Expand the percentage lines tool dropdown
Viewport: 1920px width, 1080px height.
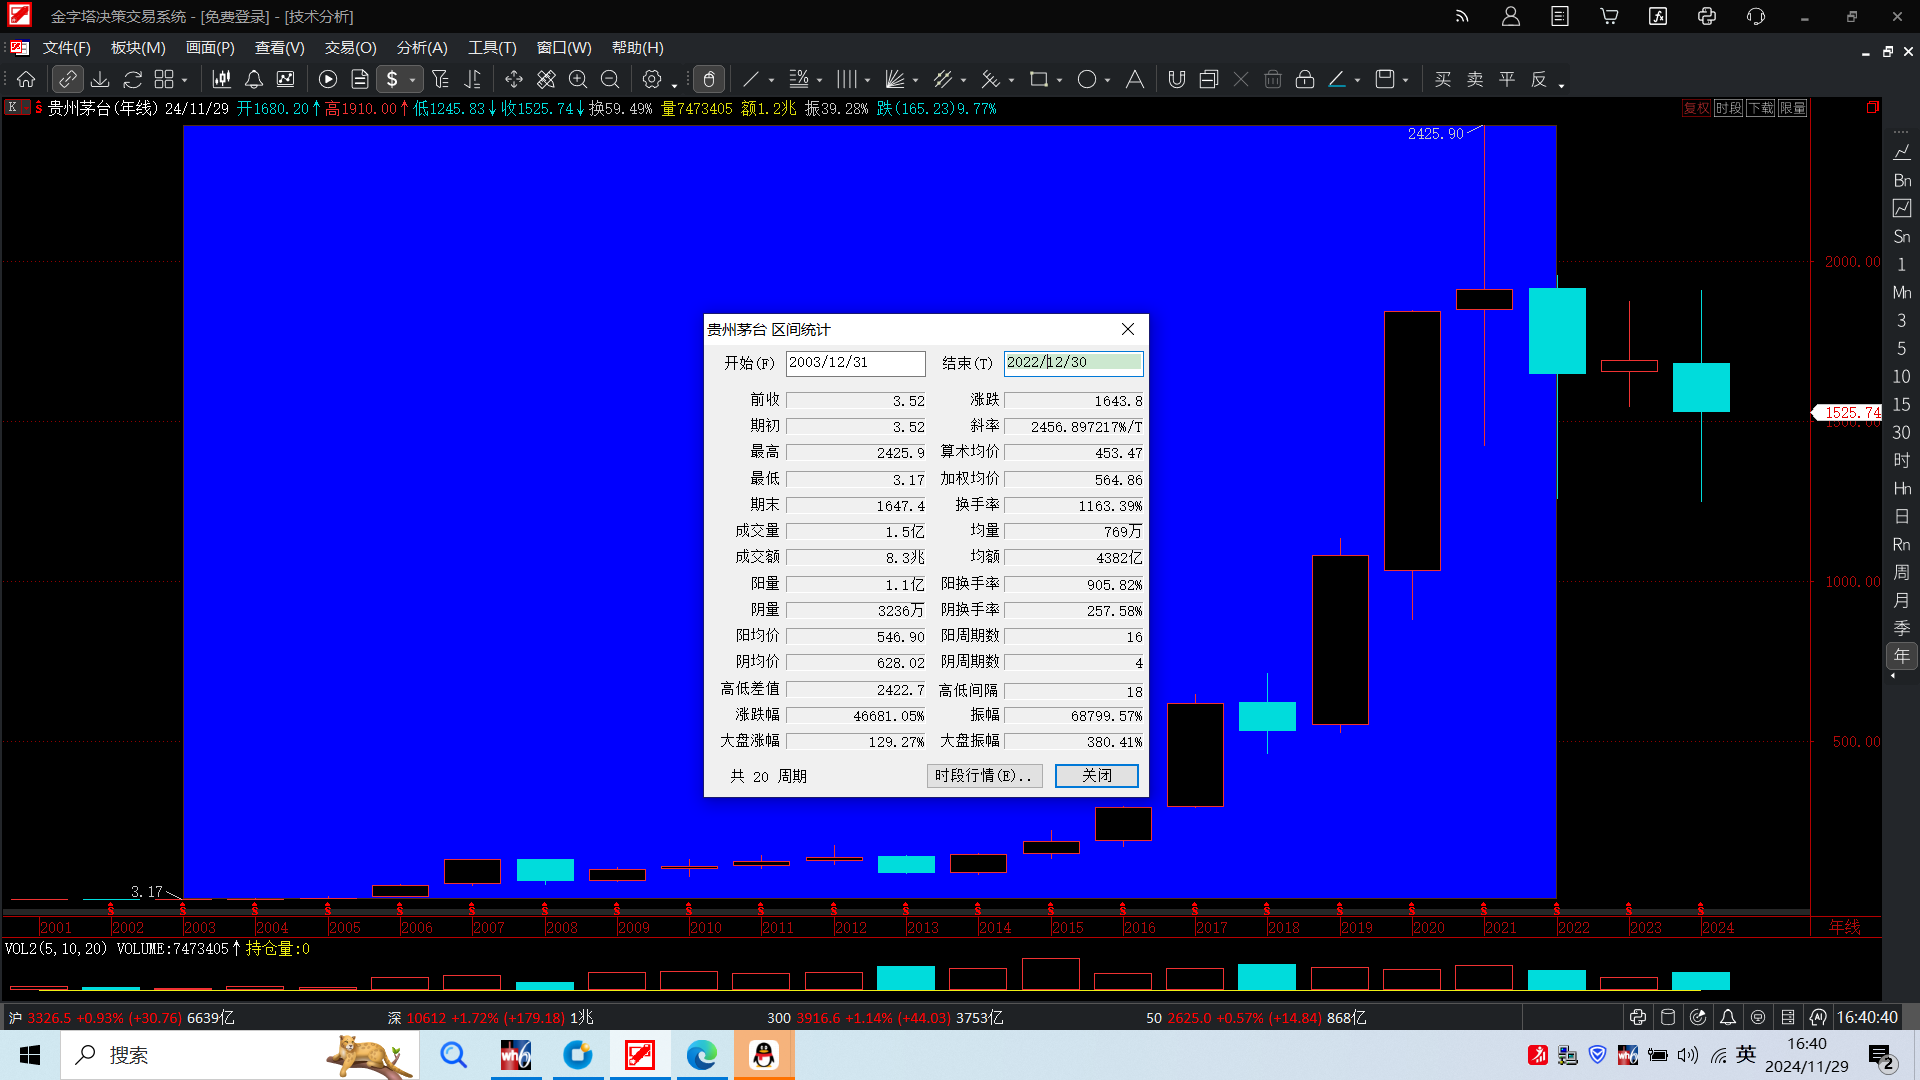(x=819, y=81)
